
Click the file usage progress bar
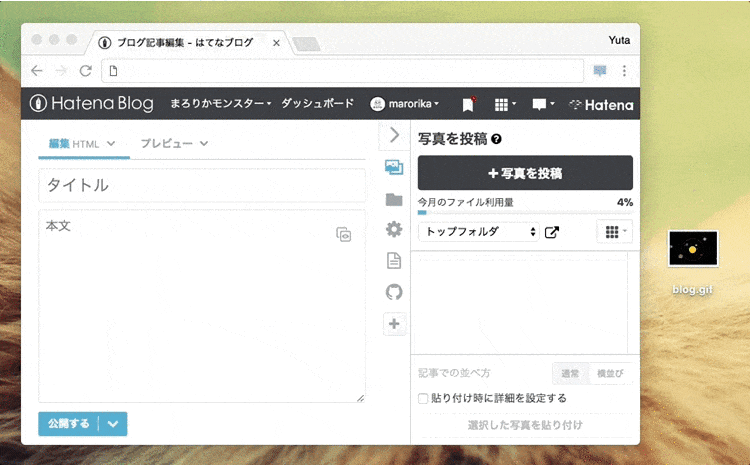(525, 212)
